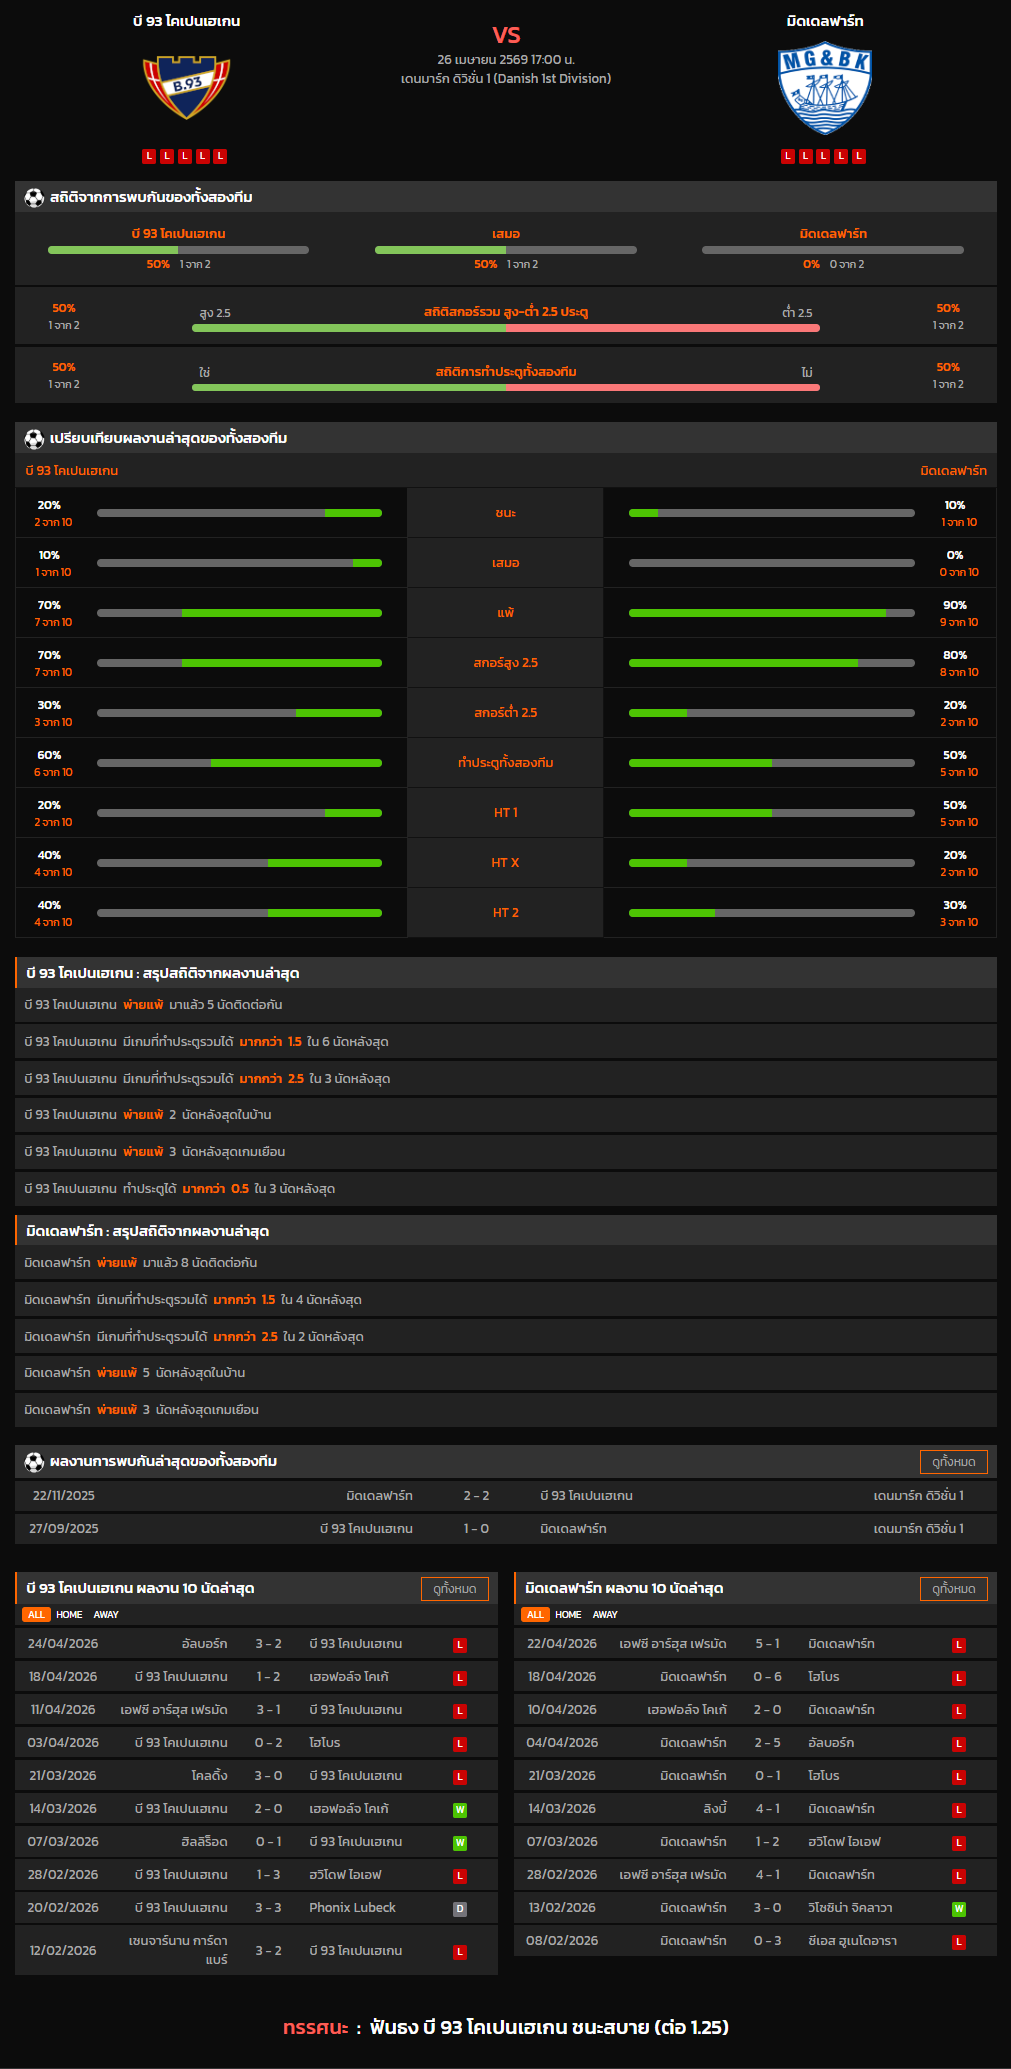Select AWAY filter in Middelfart last 10 matches
1011x2069 pixels.
(x=605, y=1614)
